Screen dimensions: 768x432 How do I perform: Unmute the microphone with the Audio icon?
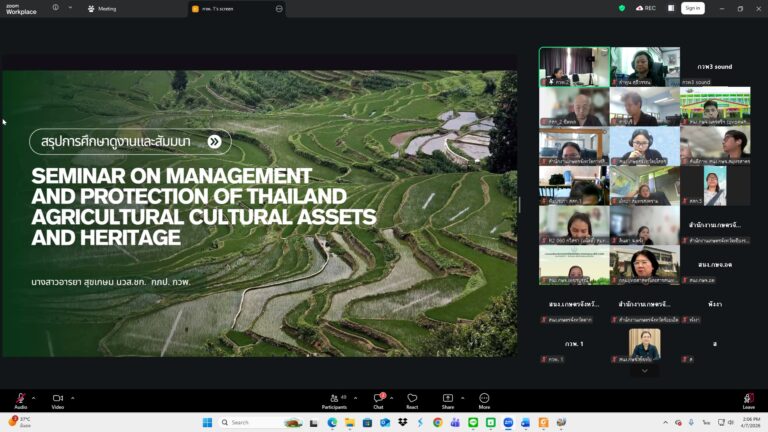click(x=20, y=398)
